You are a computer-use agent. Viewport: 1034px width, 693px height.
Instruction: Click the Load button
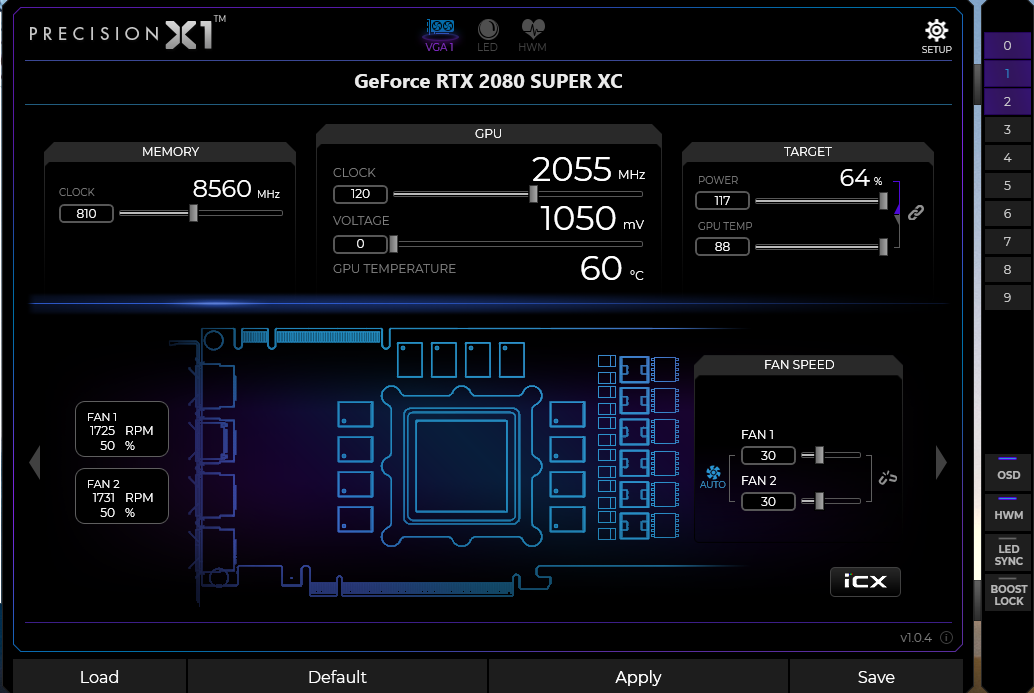coord(99,677)
